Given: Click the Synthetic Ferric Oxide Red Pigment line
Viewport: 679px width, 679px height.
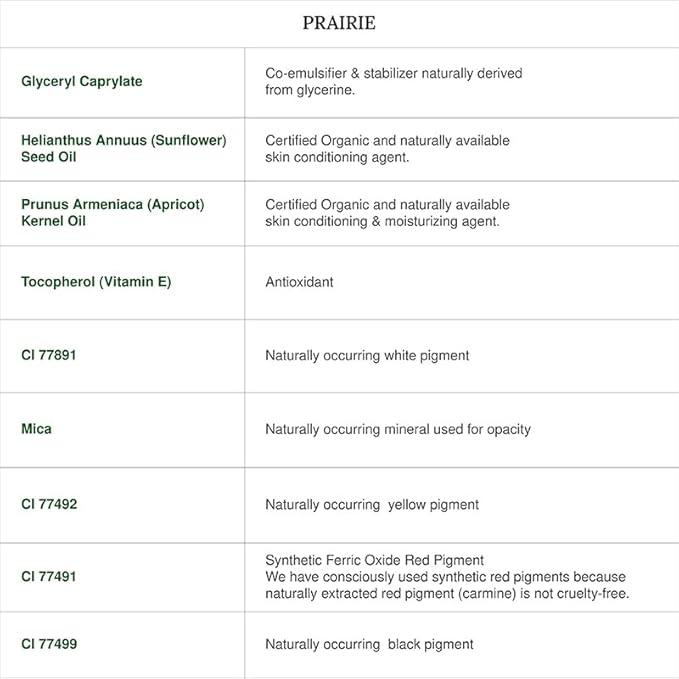Looking at the screenshot, I should pyautogui.click(x=374, y=560).
